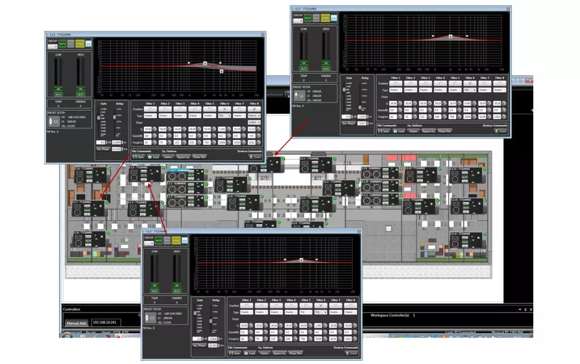
Task: Click yellow button in top-right EQ window header
Action: pyautogui.click(x=325, y=18)
